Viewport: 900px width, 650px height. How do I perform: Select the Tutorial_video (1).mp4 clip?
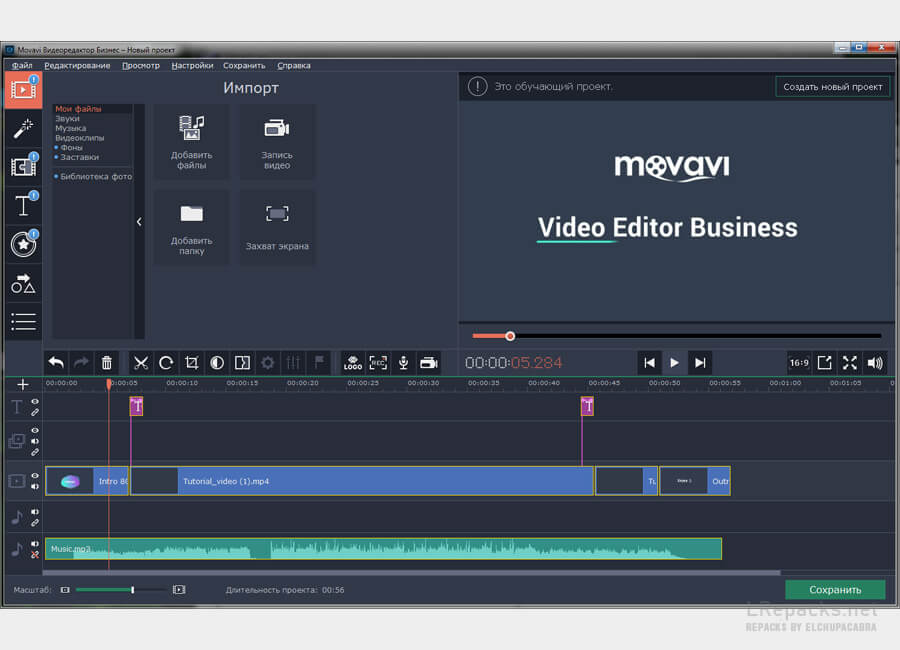tap(362, 481)
